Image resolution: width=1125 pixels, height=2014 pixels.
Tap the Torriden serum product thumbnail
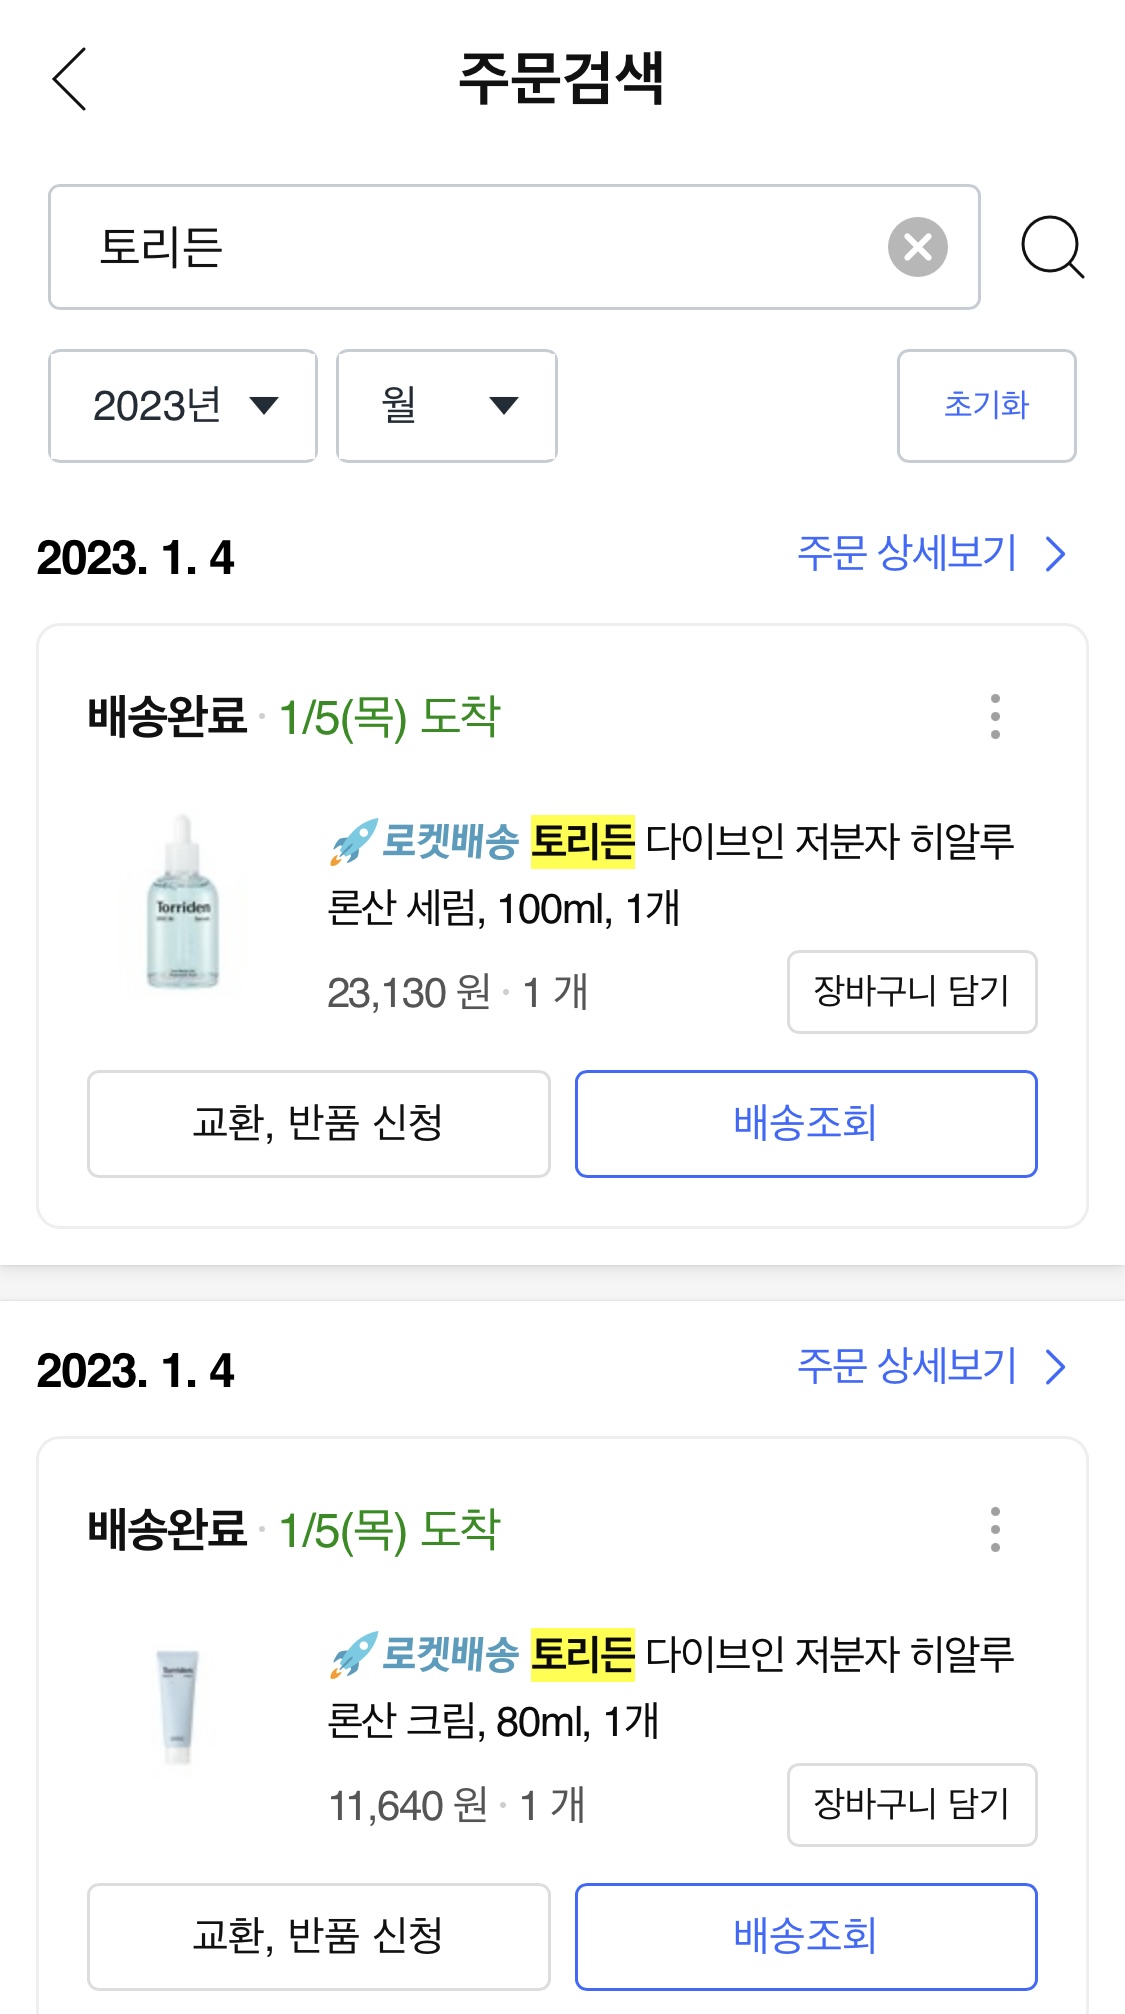(183, 903)
